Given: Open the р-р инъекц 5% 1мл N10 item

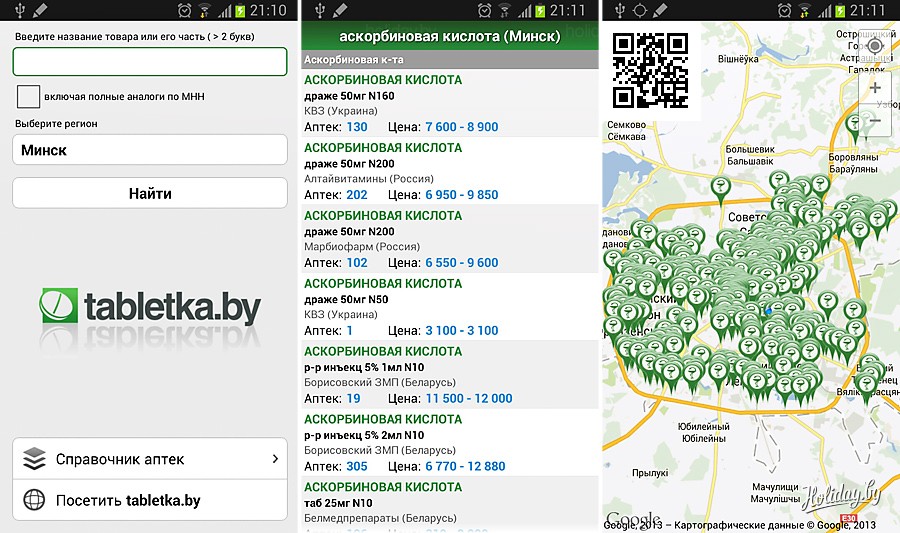Looking at the screenshot, I should click(450, 375).
